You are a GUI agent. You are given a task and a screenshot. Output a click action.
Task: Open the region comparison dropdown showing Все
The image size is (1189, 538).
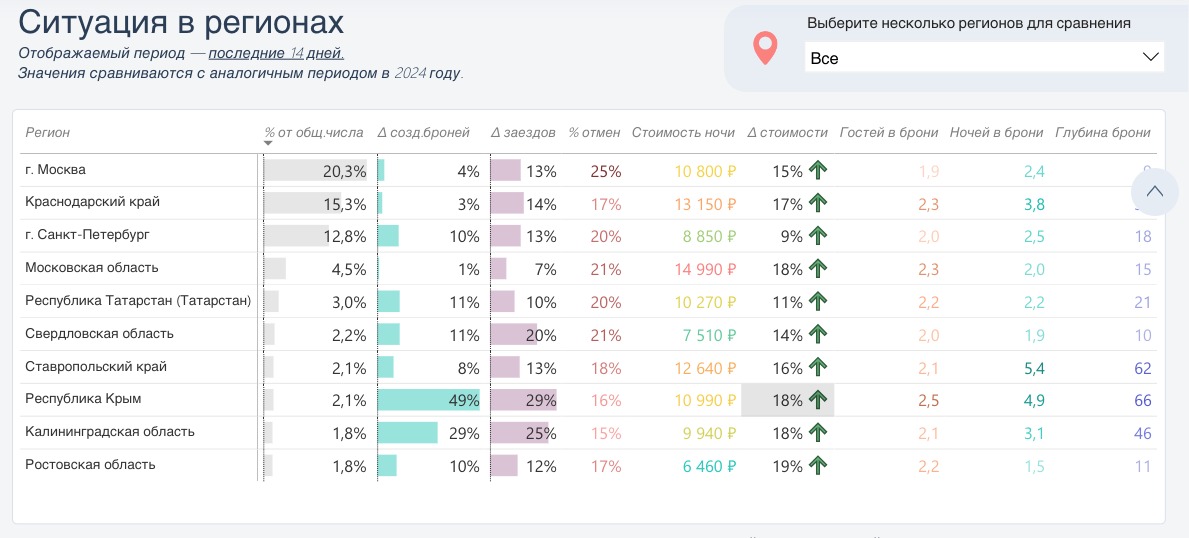[x=970, y=58]
